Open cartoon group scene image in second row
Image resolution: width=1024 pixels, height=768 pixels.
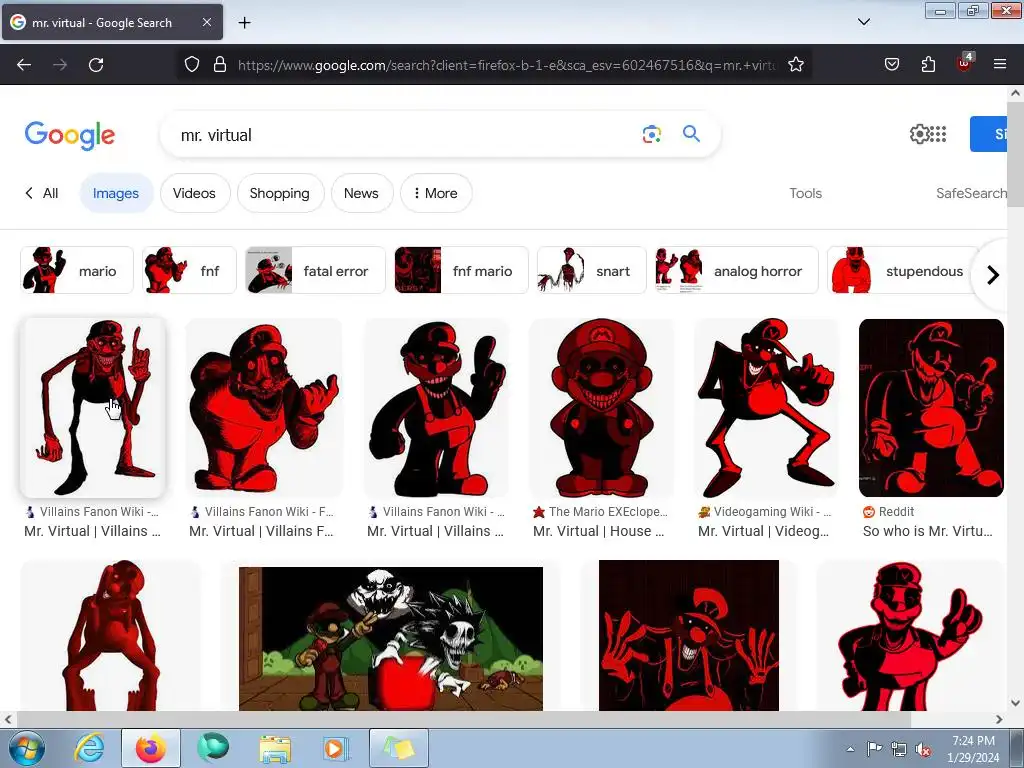(x=391, y=638)
